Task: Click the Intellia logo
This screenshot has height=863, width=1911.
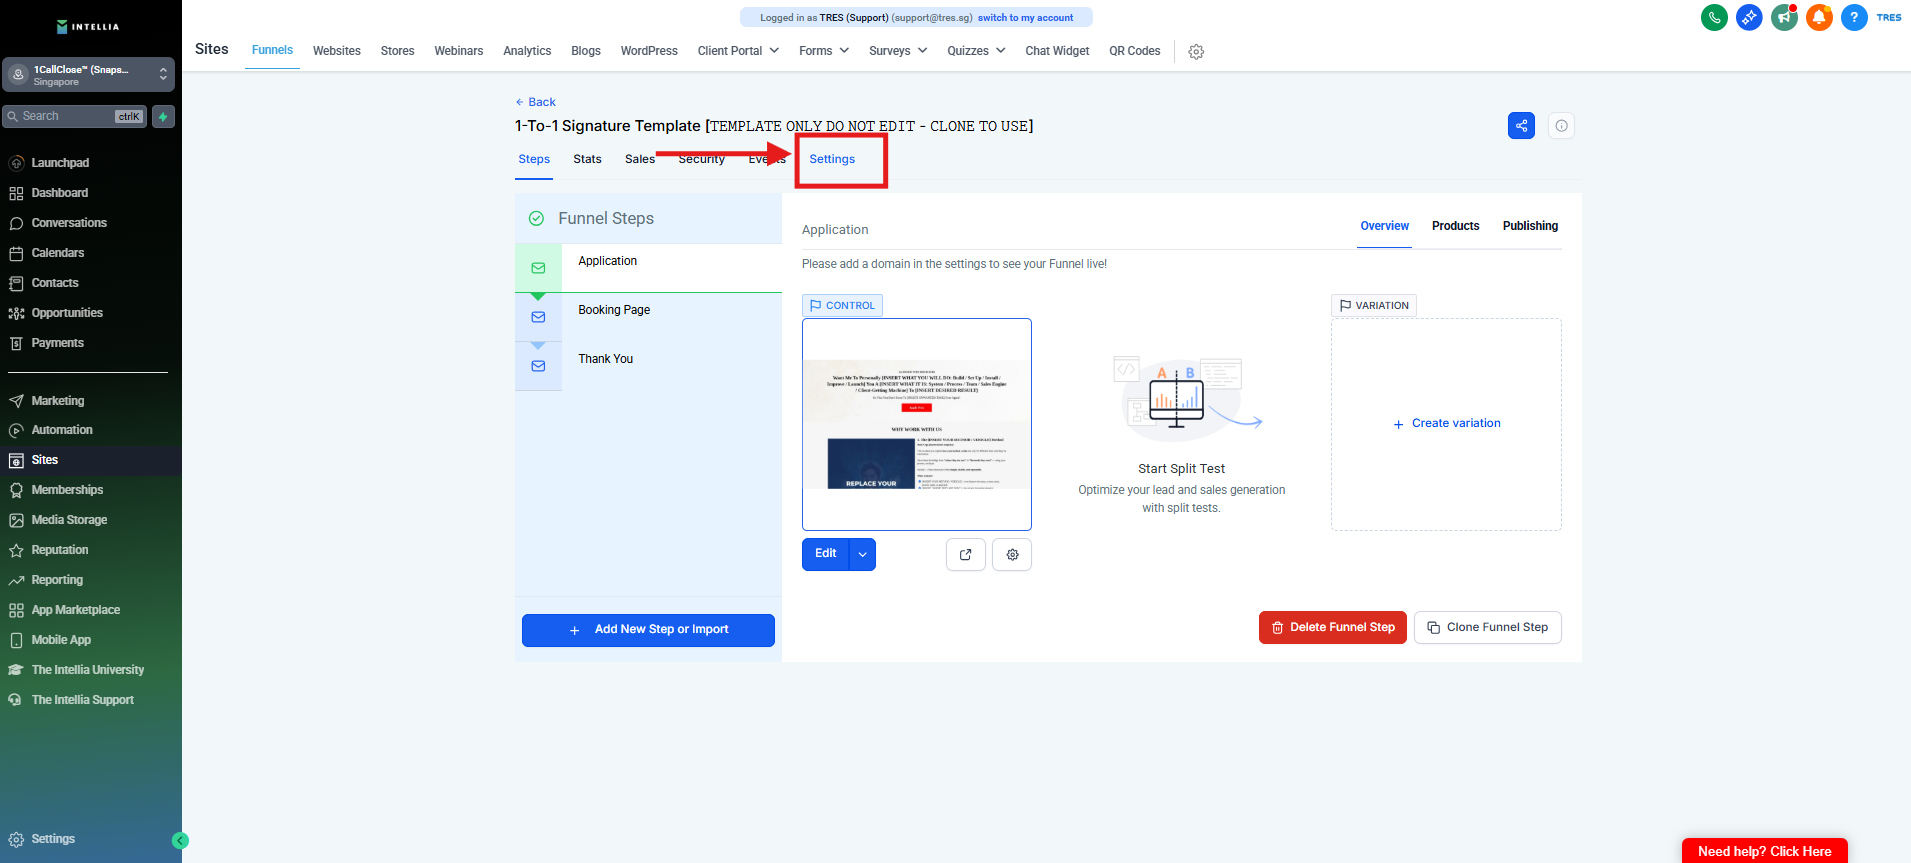Action: pyautogui.click(x=88, y=27)
